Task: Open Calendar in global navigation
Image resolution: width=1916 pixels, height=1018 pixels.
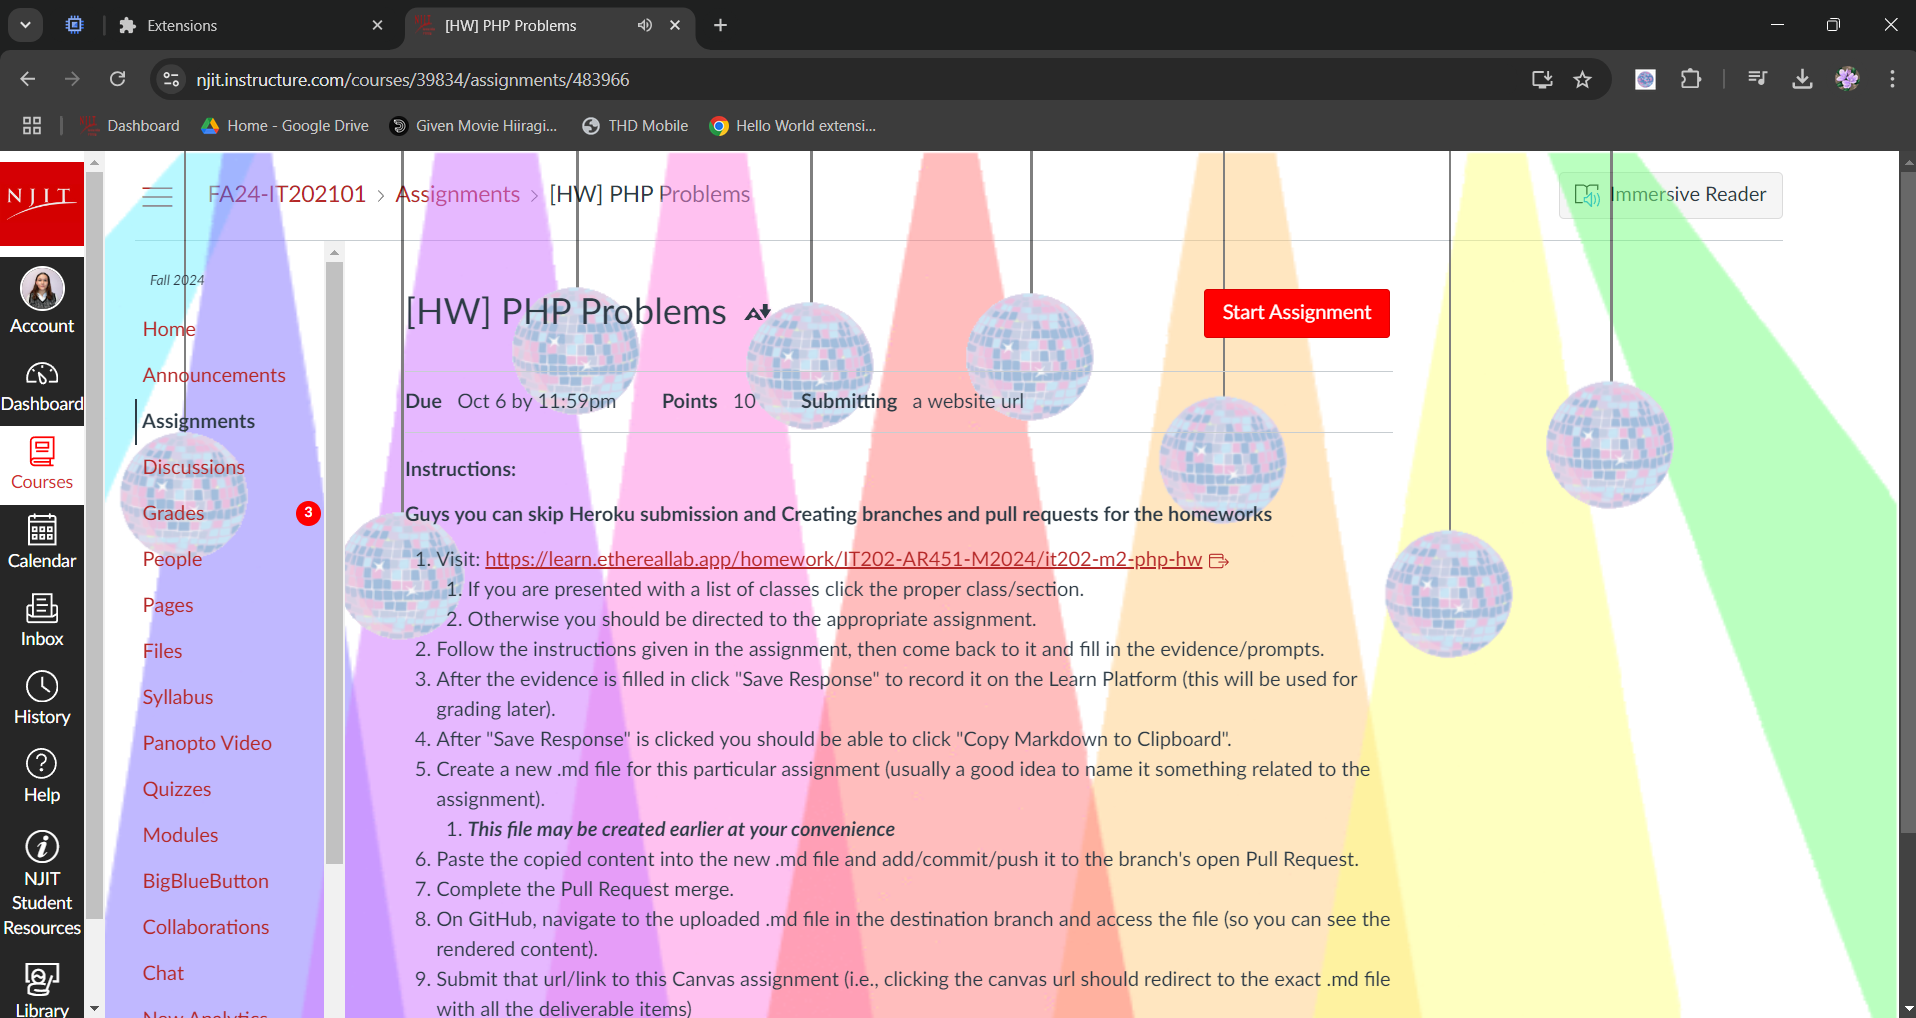Action: coord(42,543)
